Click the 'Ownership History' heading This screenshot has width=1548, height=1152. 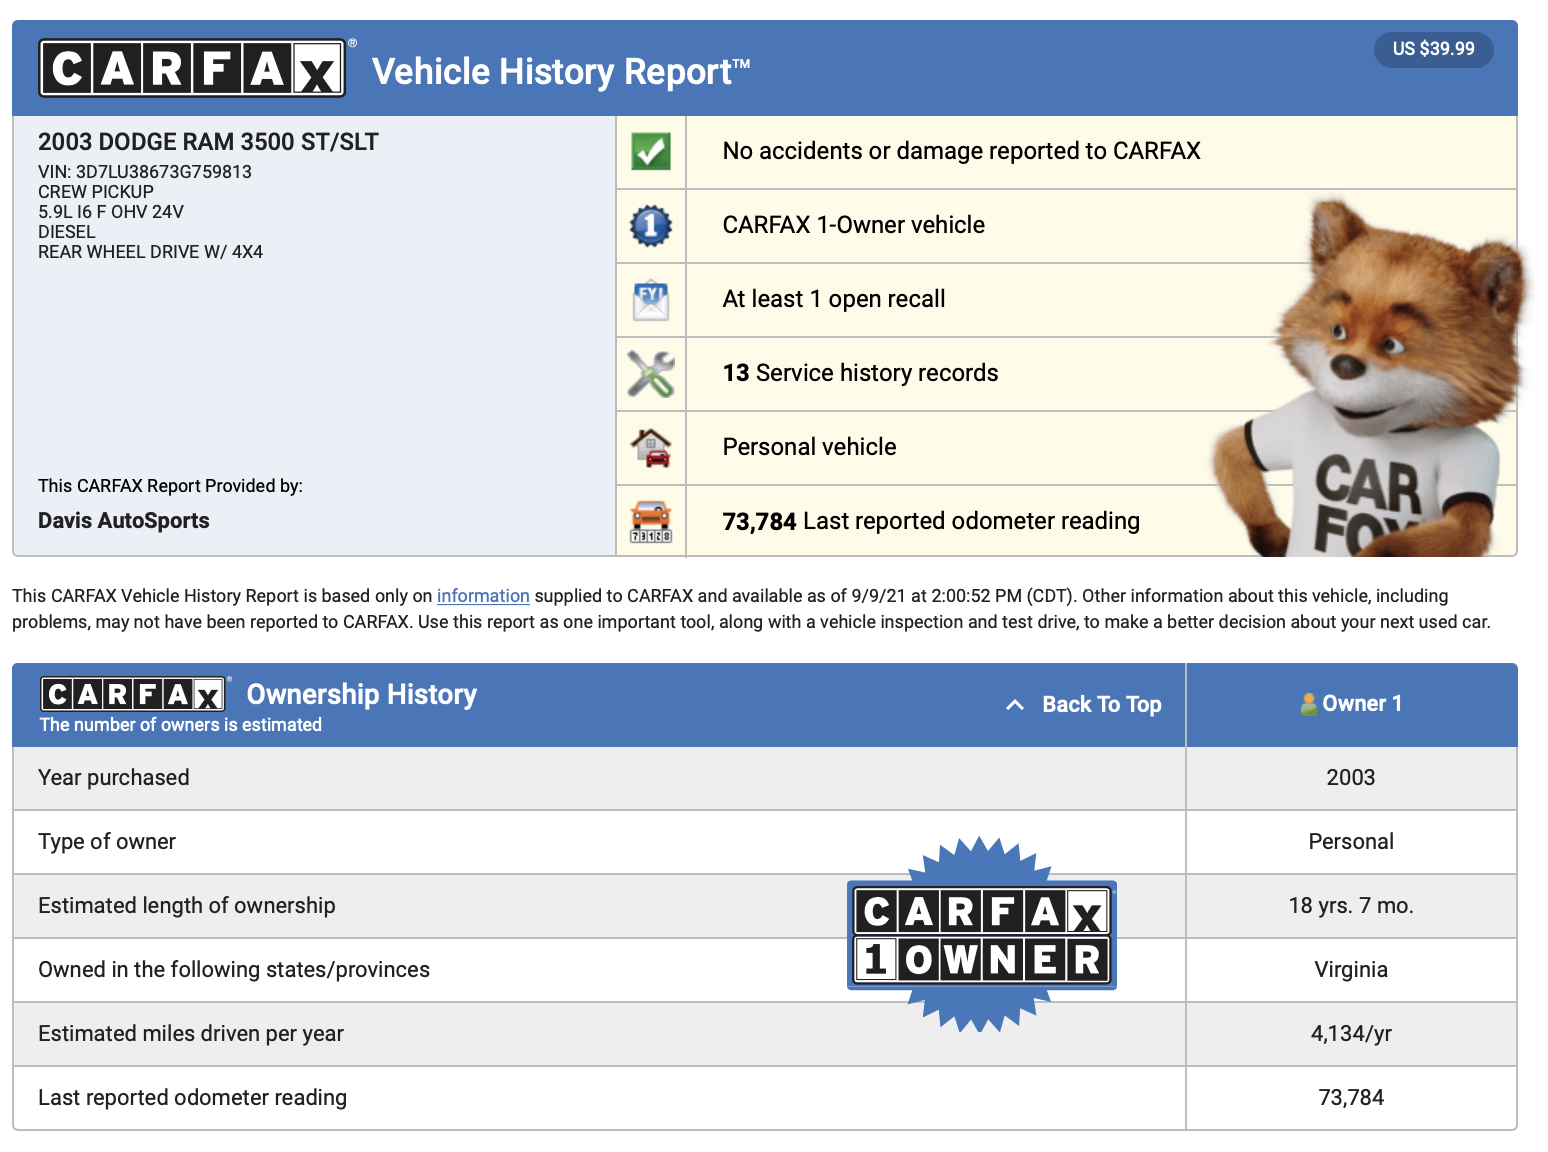362,694
